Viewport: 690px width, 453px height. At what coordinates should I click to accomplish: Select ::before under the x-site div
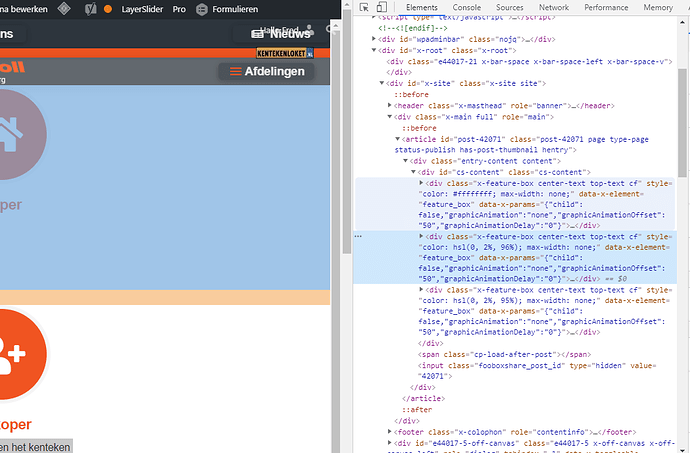coord(411,95)
